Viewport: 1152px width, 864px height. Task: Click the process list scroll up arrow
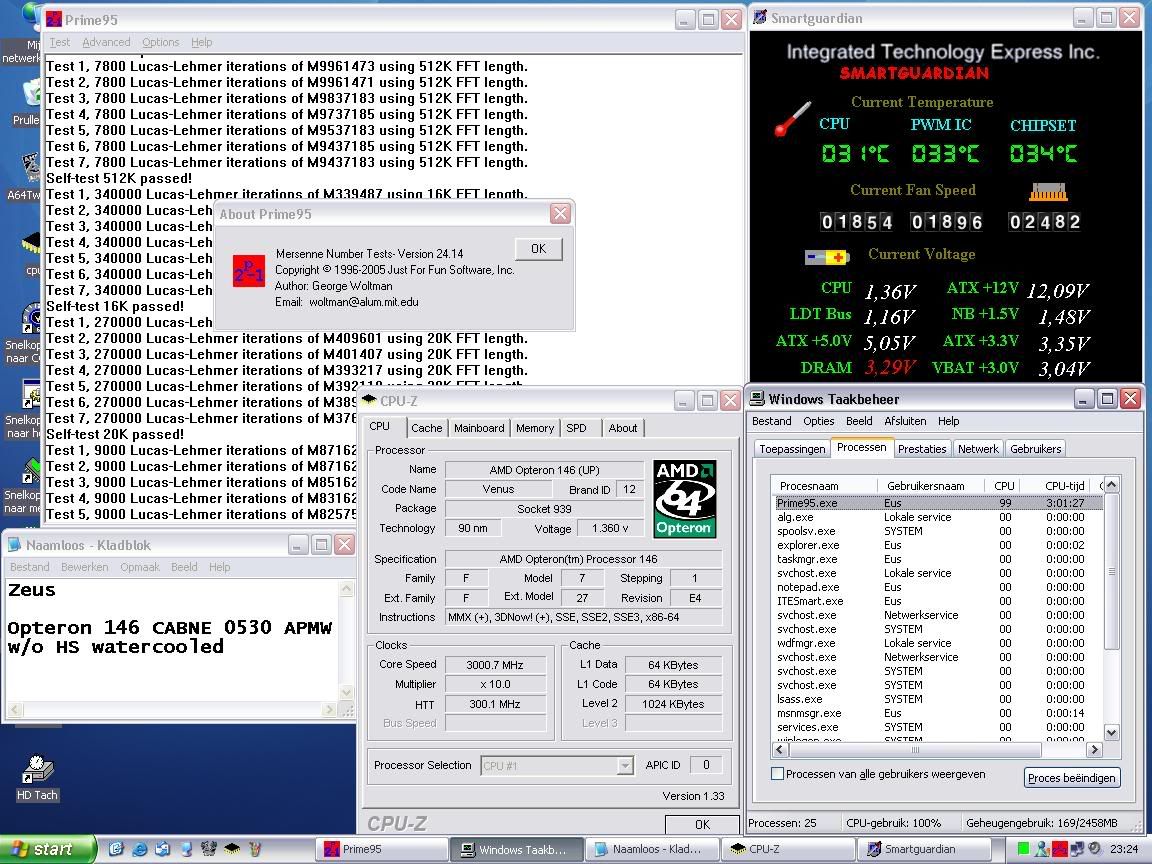pos(1111,484)
